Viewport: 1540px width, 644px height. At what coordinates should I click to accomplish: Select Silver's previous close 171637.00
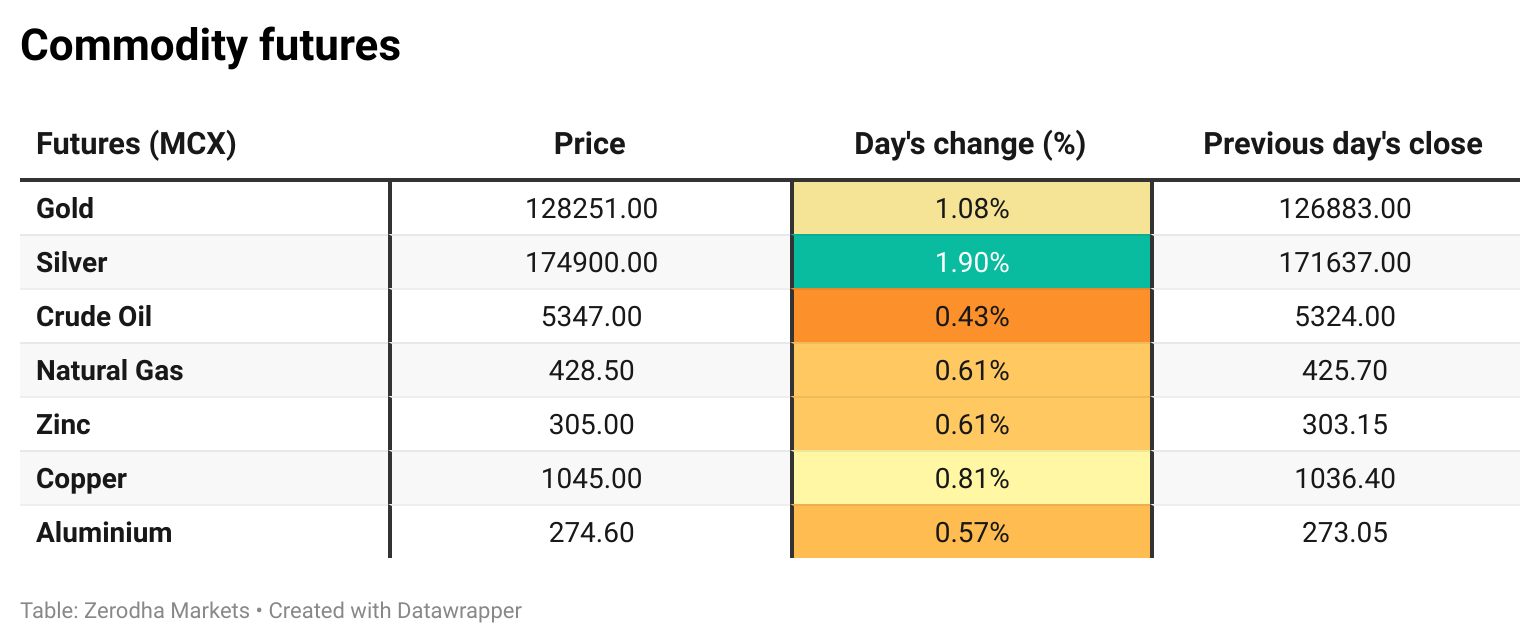click(x=1344, y=263)
